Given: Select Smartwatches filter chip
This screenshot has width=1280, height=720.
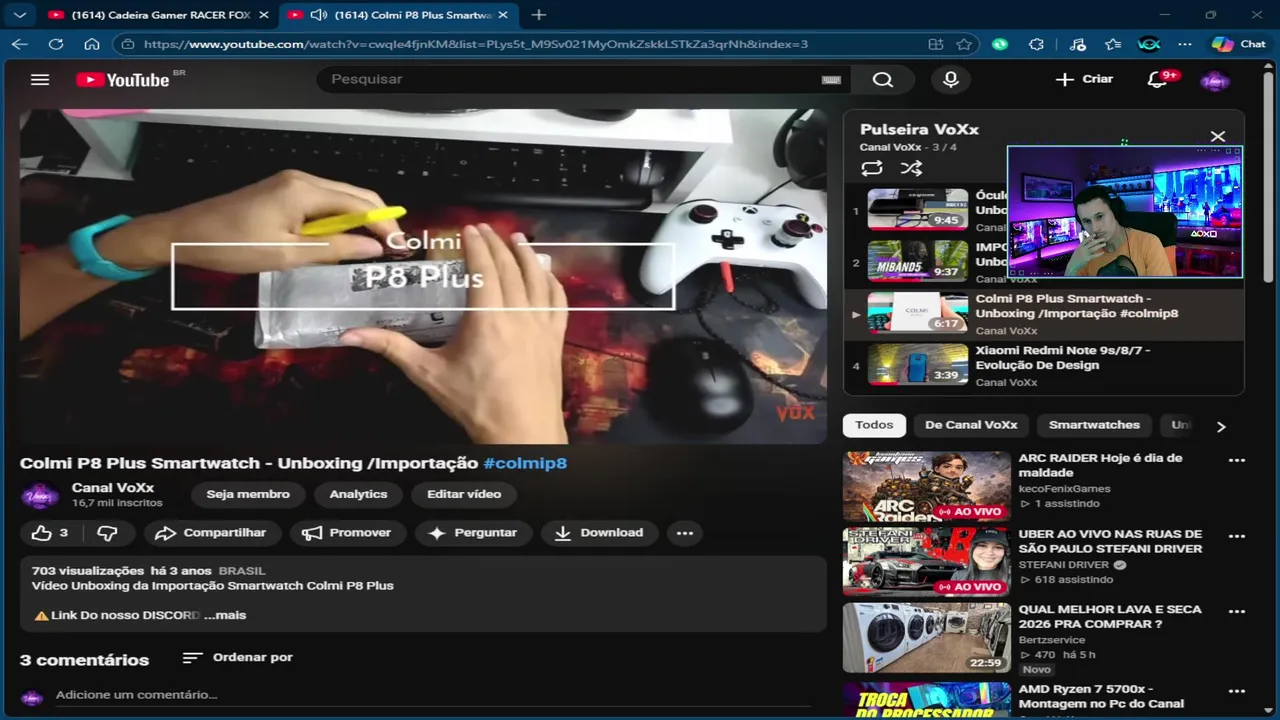Looking at the screenshot, I should [x=1094, y=425].
